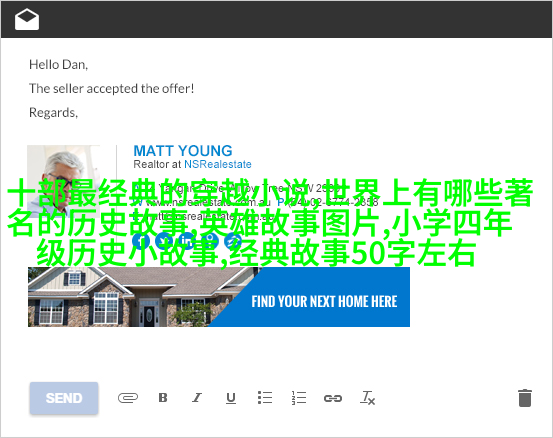This screenshot has height=438, width=553.
Task: Open the Facebook icon in signature
Action: [141, 241]
